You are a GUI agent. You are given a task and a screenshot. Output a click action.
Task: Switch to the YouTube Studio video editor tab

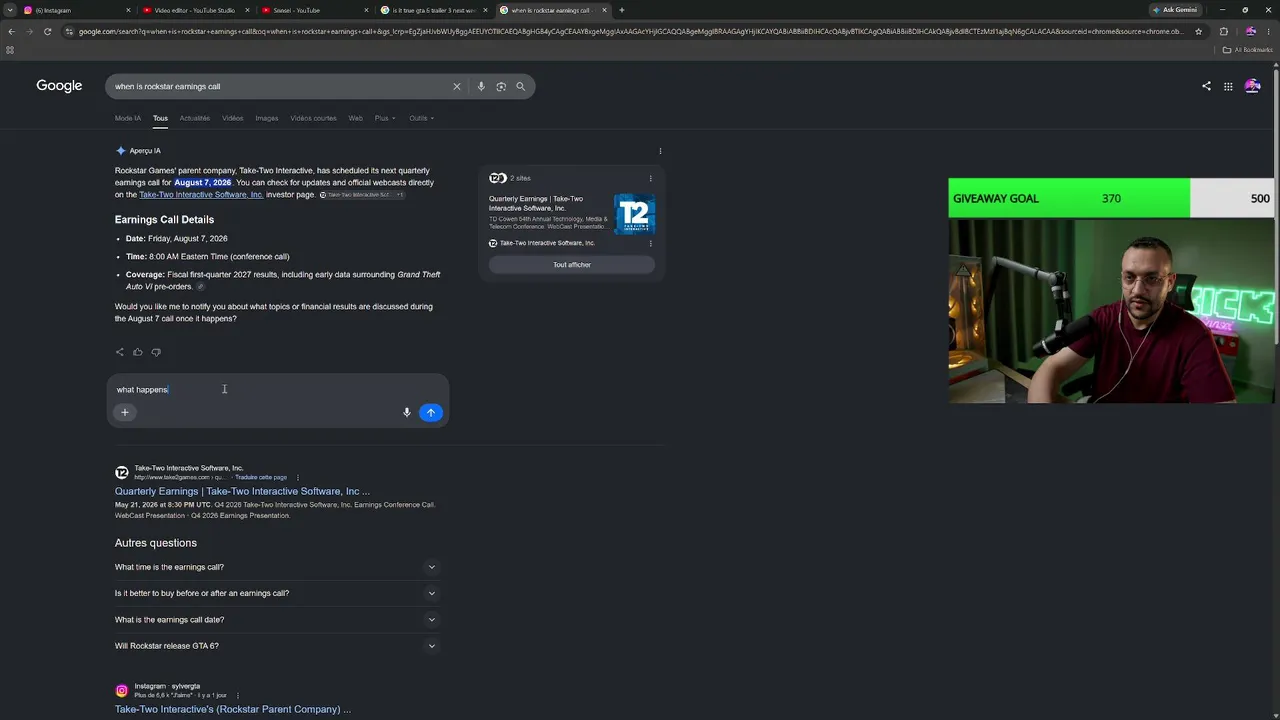(x=195, y=10)
